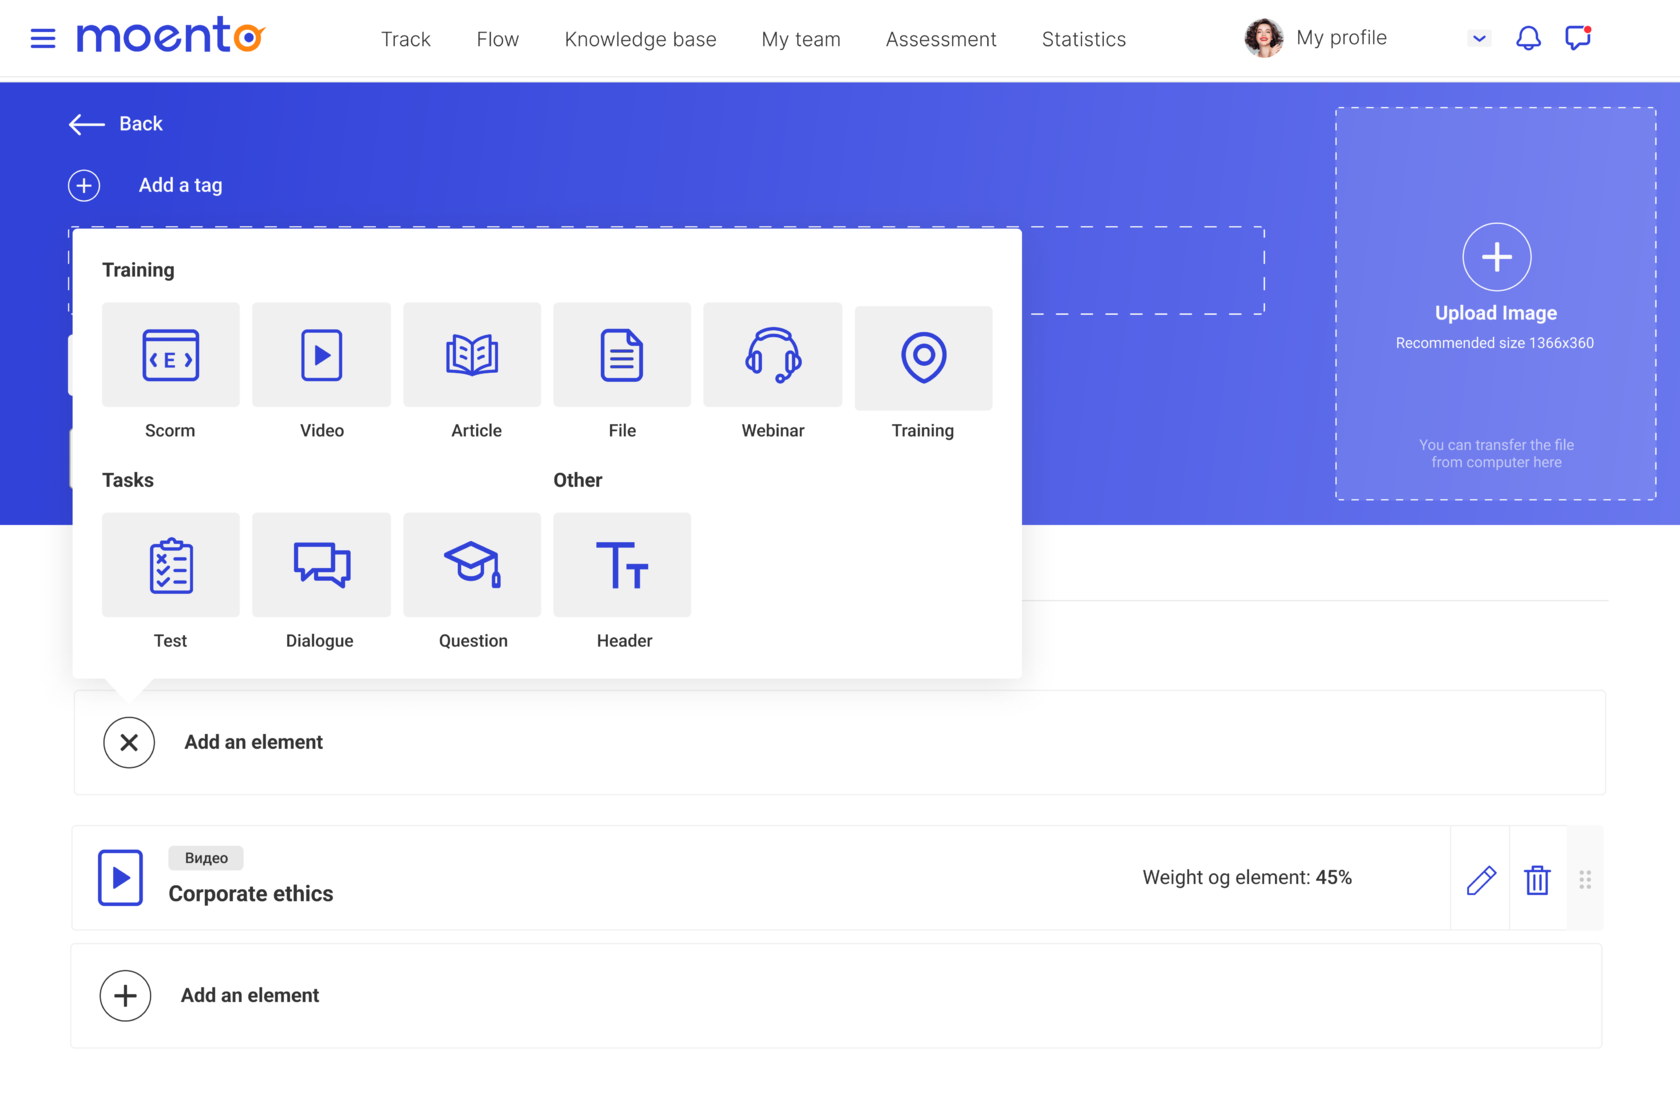Go back using the Back arrow
The width and height of the screenshot is (1680, 1112).
(x=86, y=124)
